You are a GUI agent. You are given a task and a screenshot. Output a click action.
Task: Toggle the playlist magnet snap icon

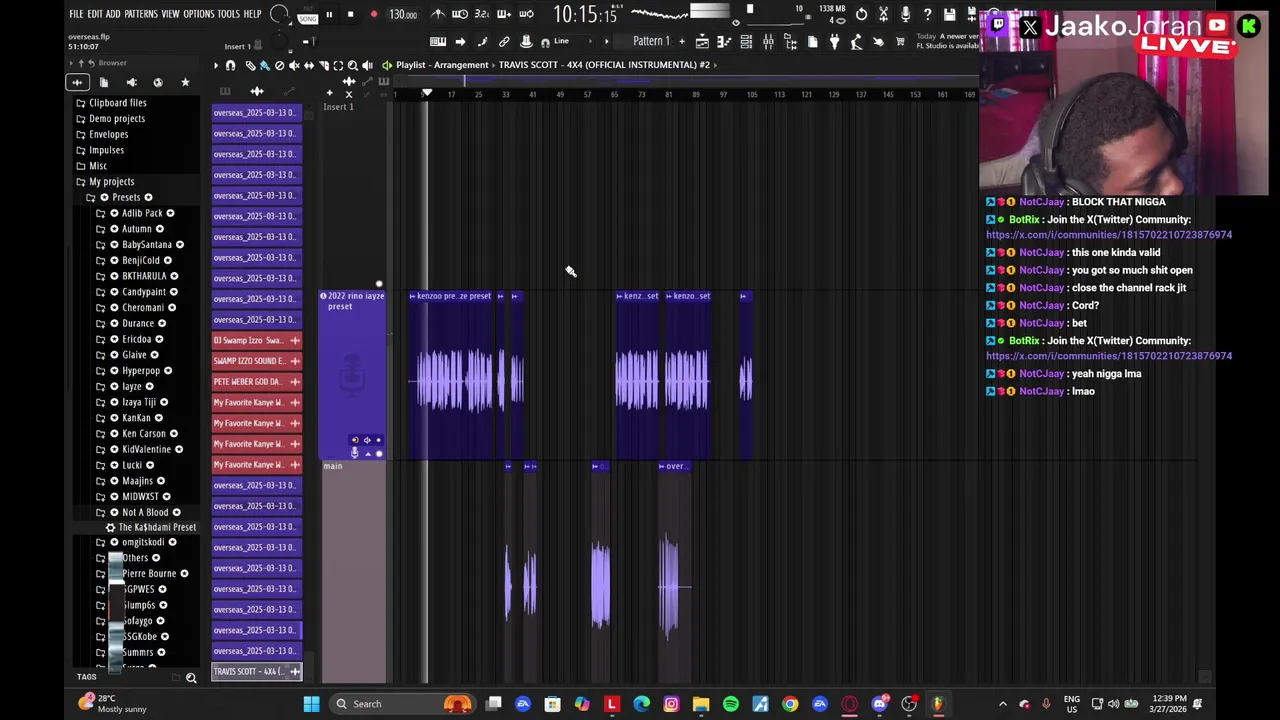230,65
